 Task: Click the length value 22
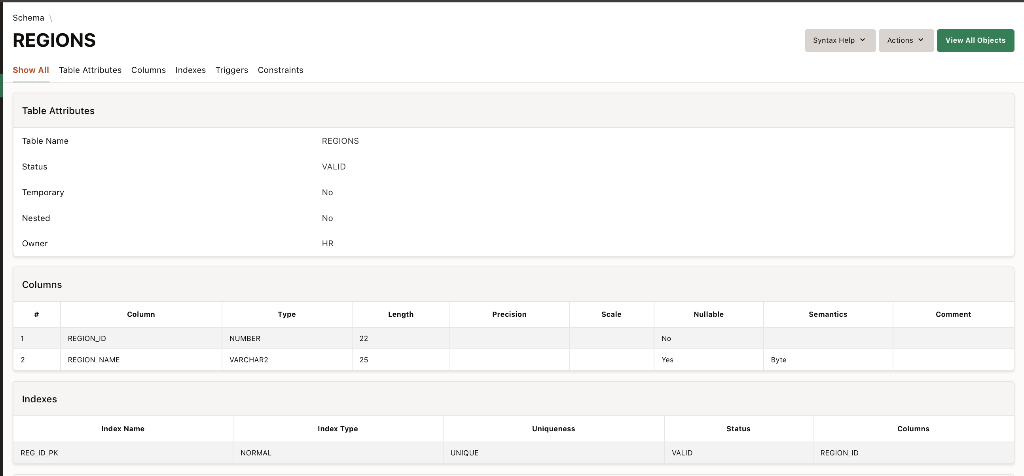tap(364, 339)
